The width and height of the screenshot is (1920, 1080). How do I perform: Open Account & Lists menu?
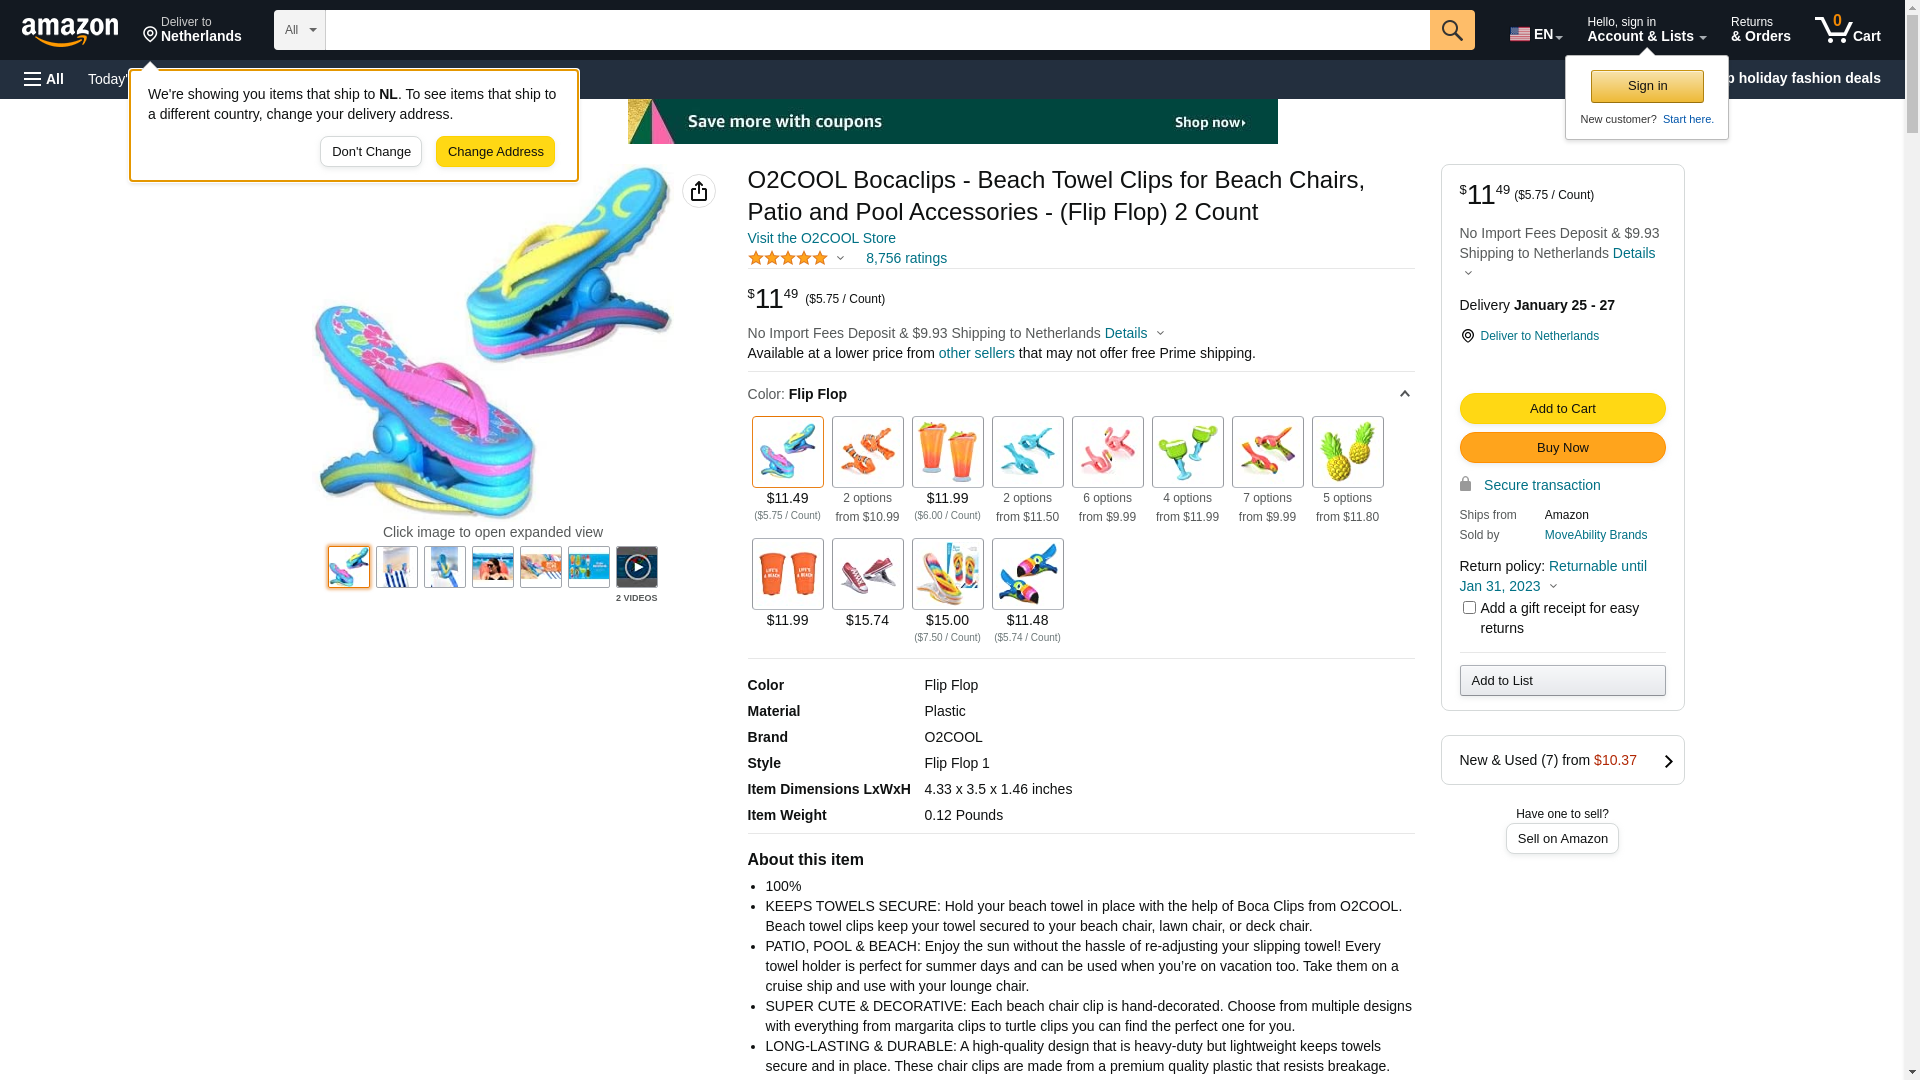(1646, 30)
